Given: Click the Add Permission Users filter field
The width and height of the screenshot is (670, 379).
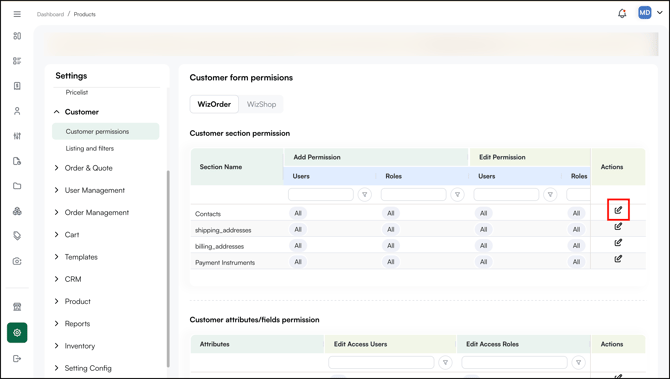Looking at the screenshot, I should 321,194.
